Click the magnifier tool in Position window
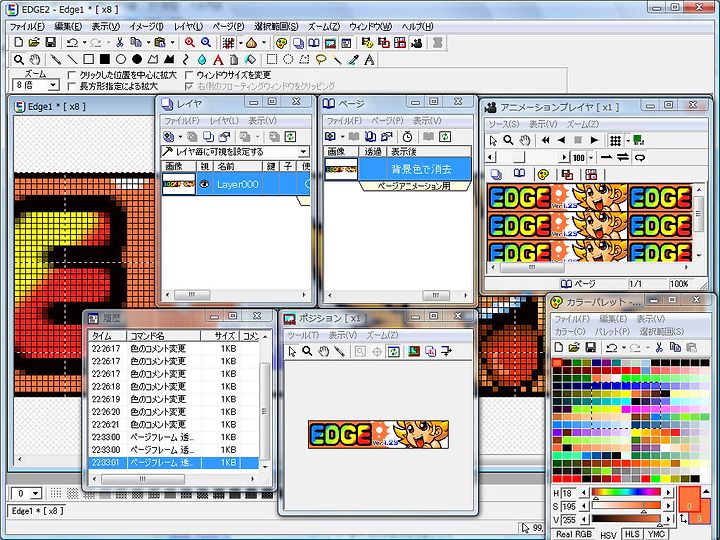Viewport: 720px width, 540px height. [x=307, y=351]
